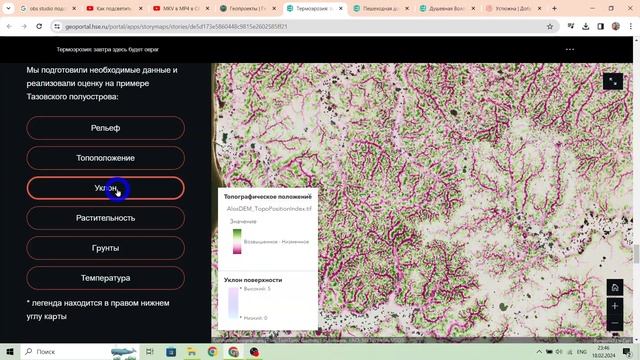Open the notification center
Image resolution: width=640 pixels, height=360 pixels.
click(627, 351)
